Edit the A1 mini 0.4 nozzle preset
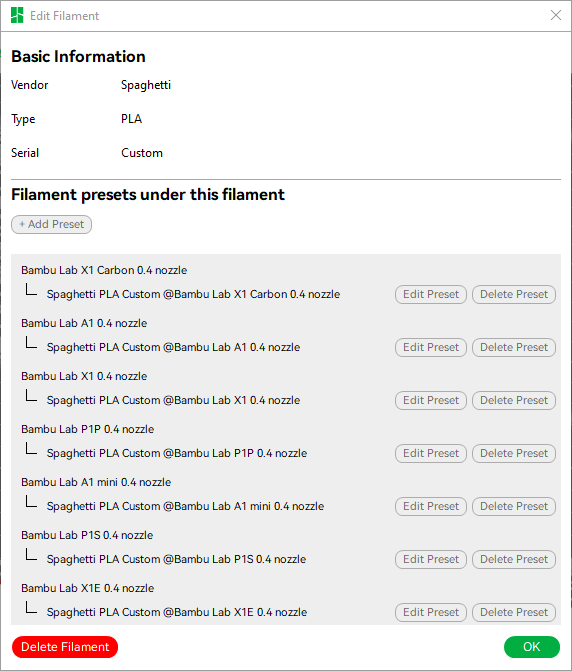Image resolution: width=572 pixels, height=671 pixels. pyautogui.click(x=431, y=507)
